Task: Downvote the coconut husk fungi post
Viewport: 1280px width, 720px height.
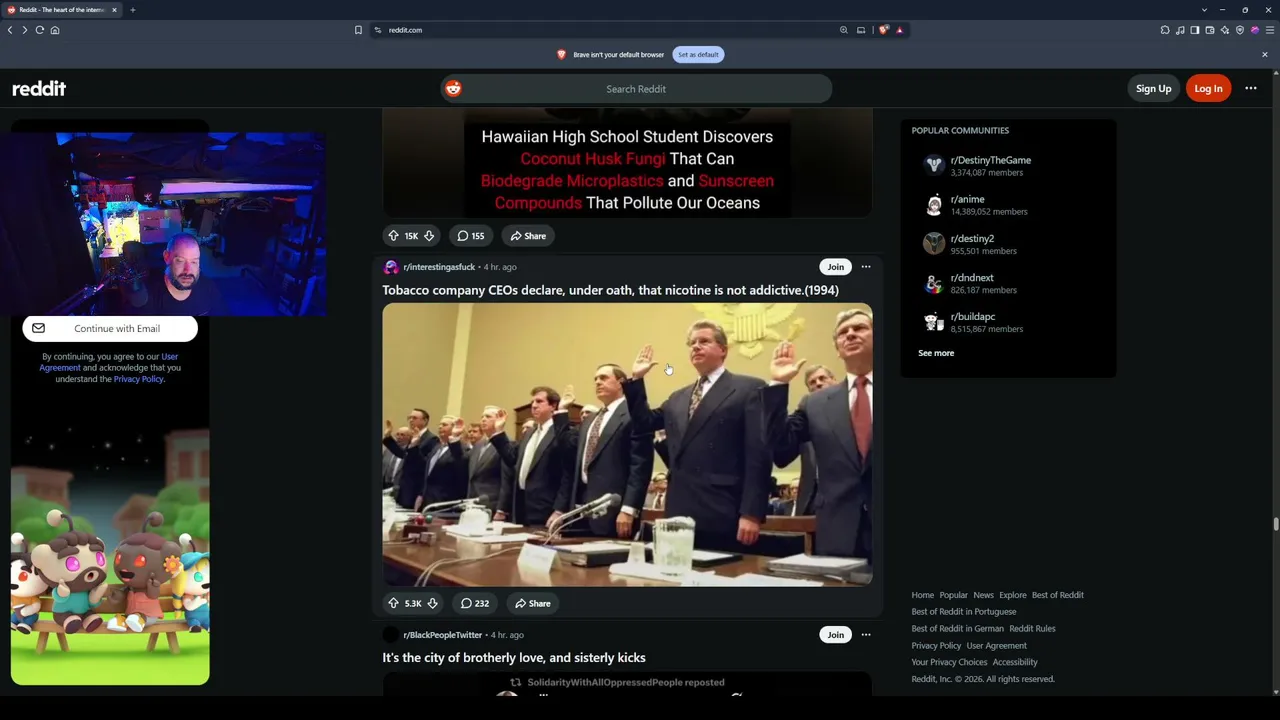Action: click(429, 236)
